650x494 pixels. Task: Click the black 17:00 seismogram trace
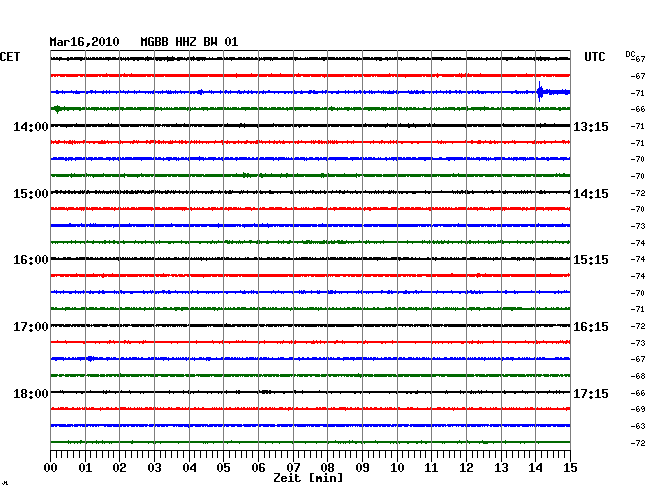tap(310, 325)
